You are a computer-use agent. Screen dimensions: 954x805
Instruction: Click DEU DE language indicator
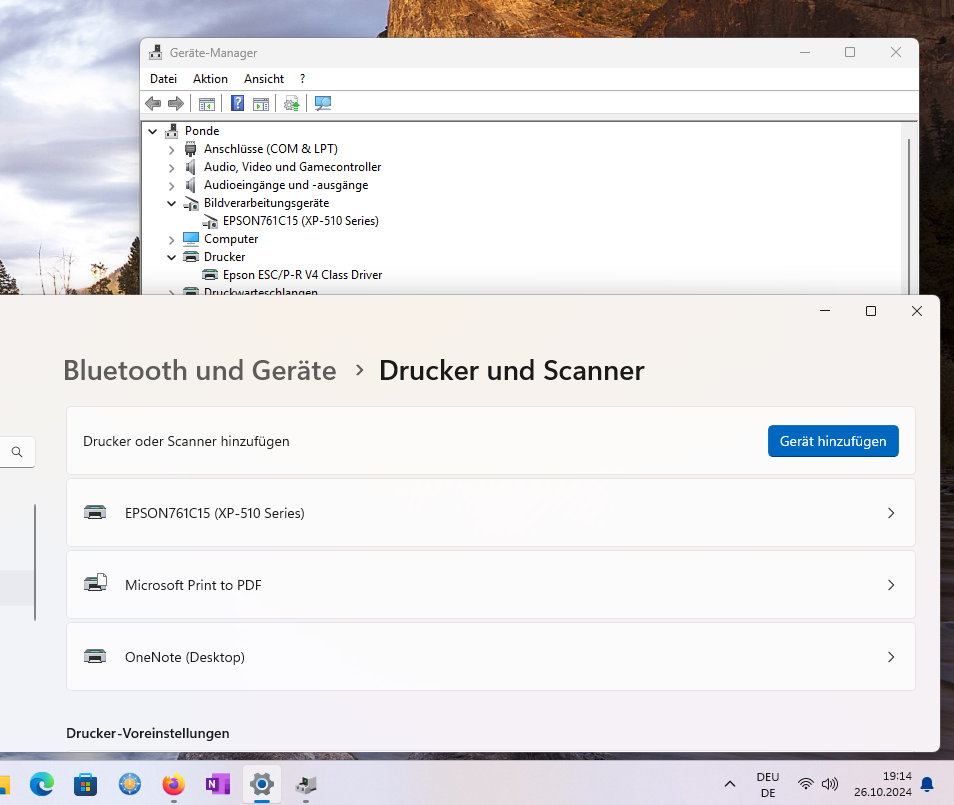(768, 785)
